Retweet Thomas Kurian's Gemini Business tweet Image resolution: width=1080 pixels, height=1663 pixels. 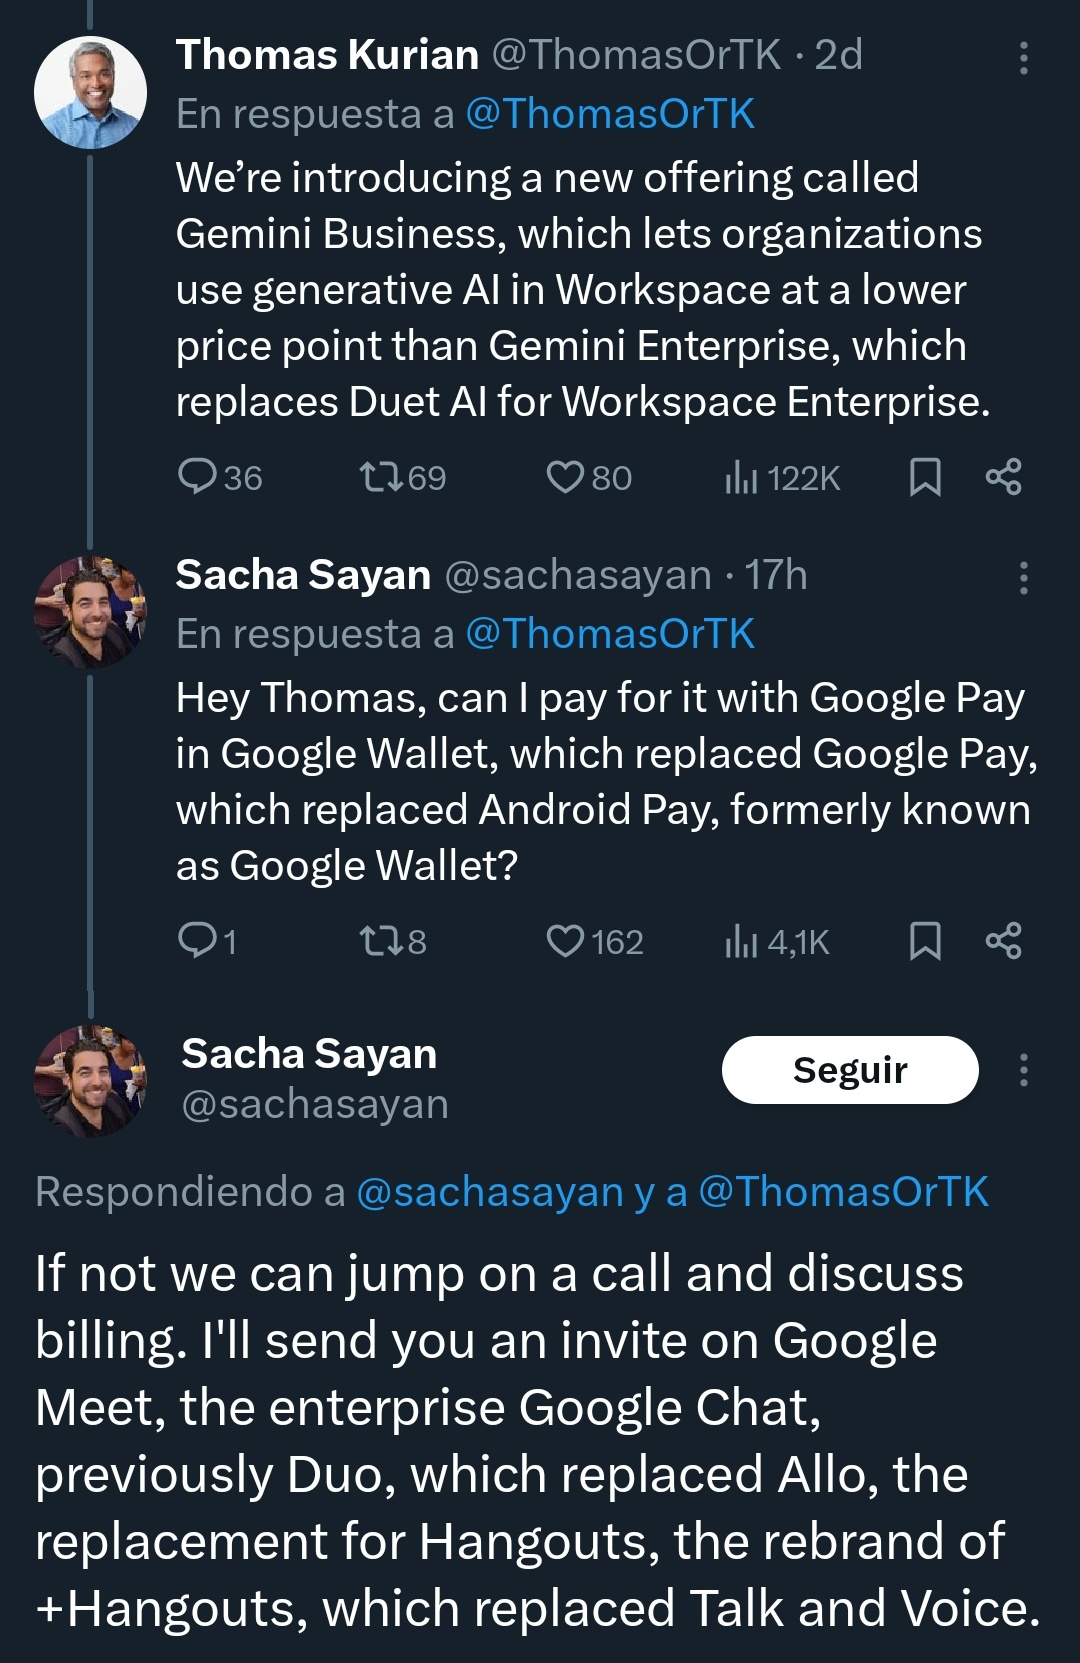point(381,477)
